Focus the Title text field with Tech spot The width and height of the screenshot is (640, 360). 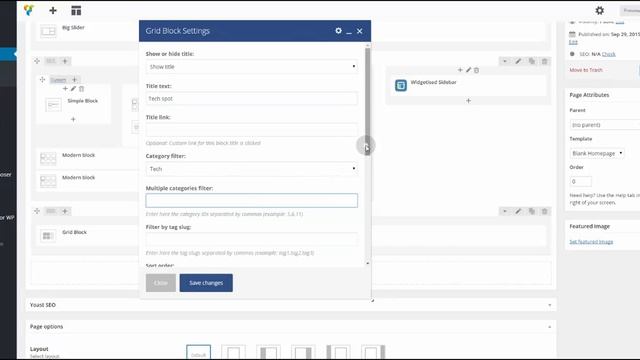(251, 98)
